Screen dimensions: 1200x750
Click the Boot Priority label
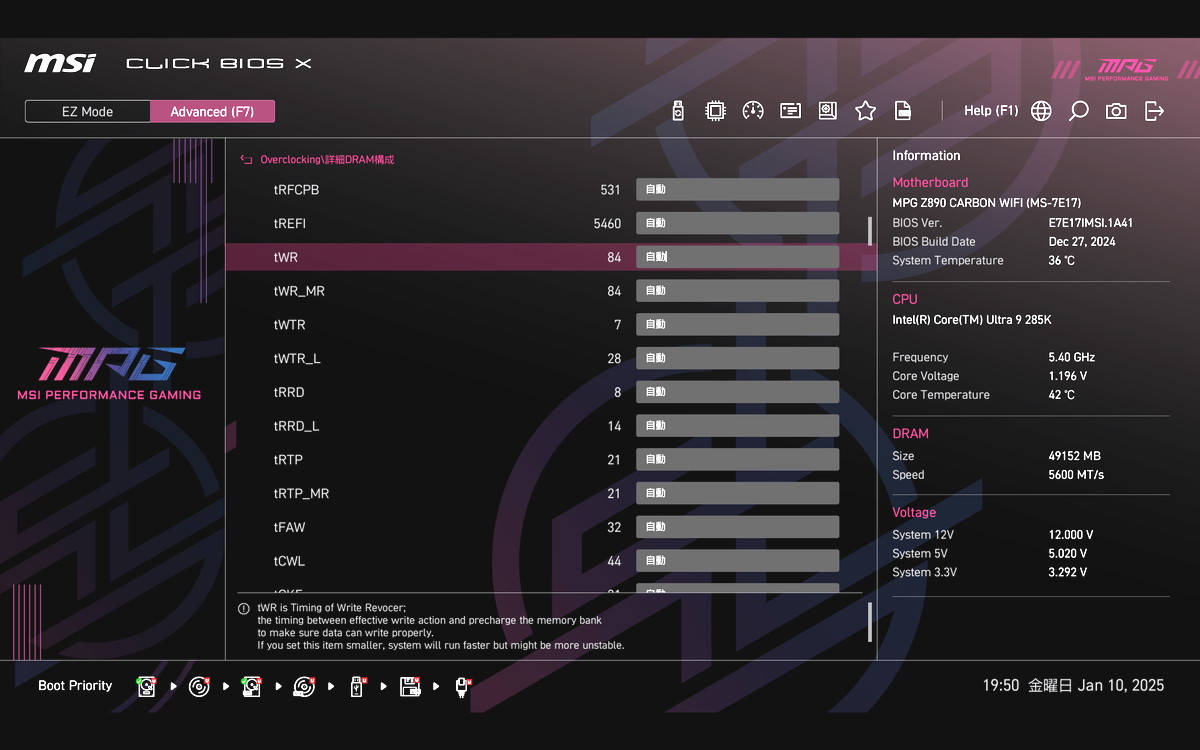[75, 686]
